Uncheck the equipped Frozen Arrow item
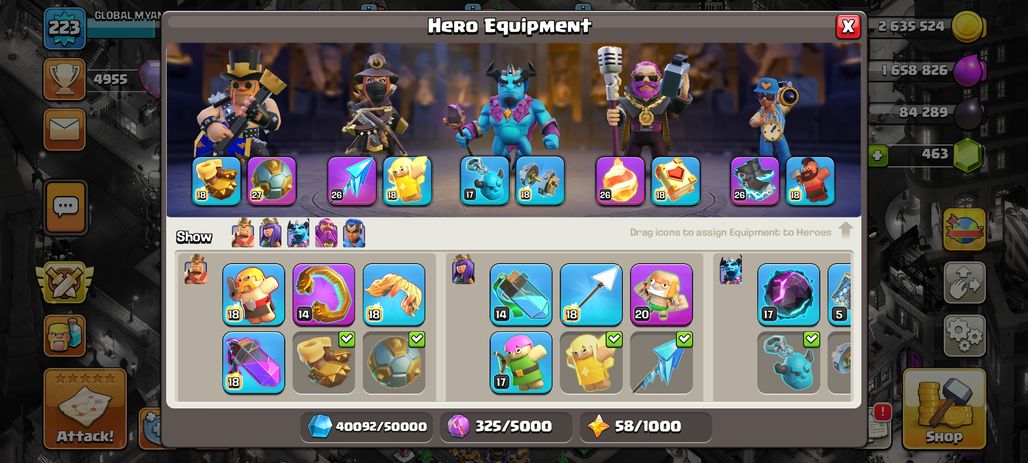Viewport: 1028px width, 463px height. pos(661,363)
